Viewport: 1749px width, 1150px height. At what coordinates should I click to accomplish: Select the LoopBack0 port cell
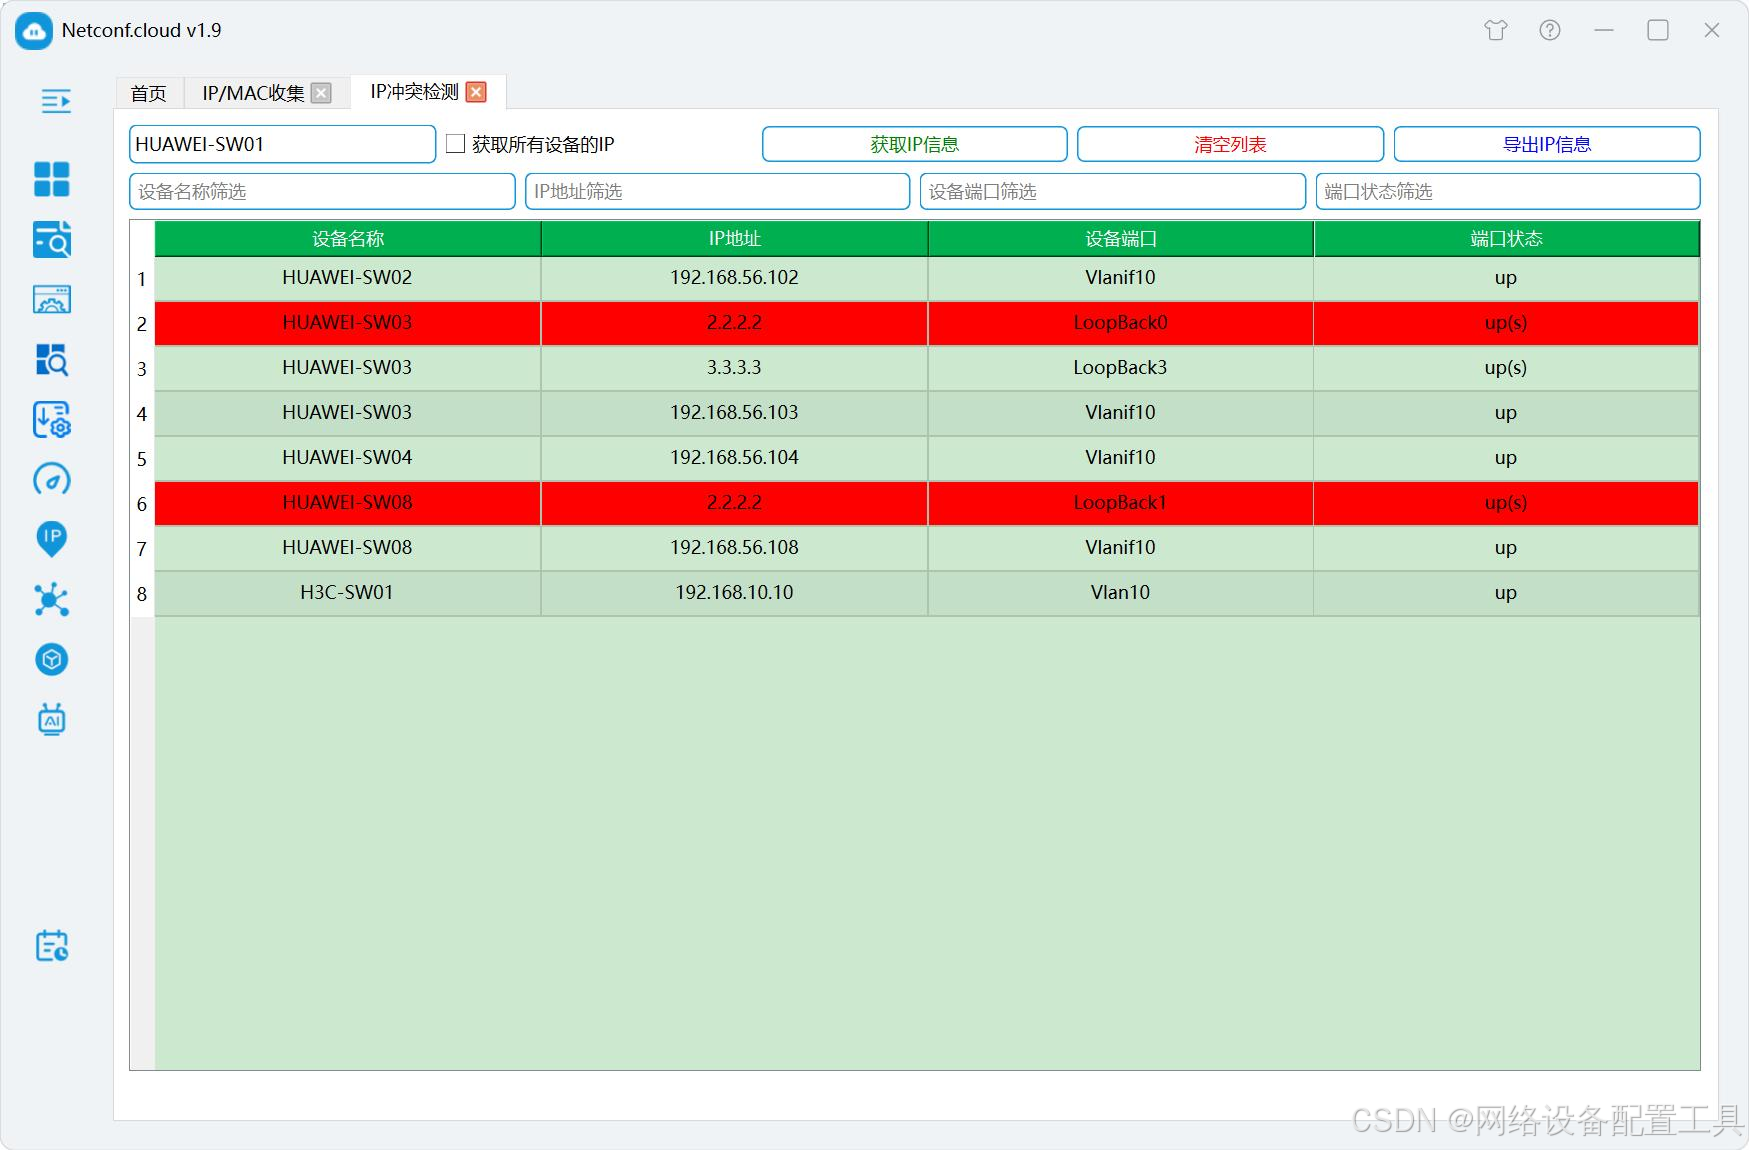(1121, 323)
